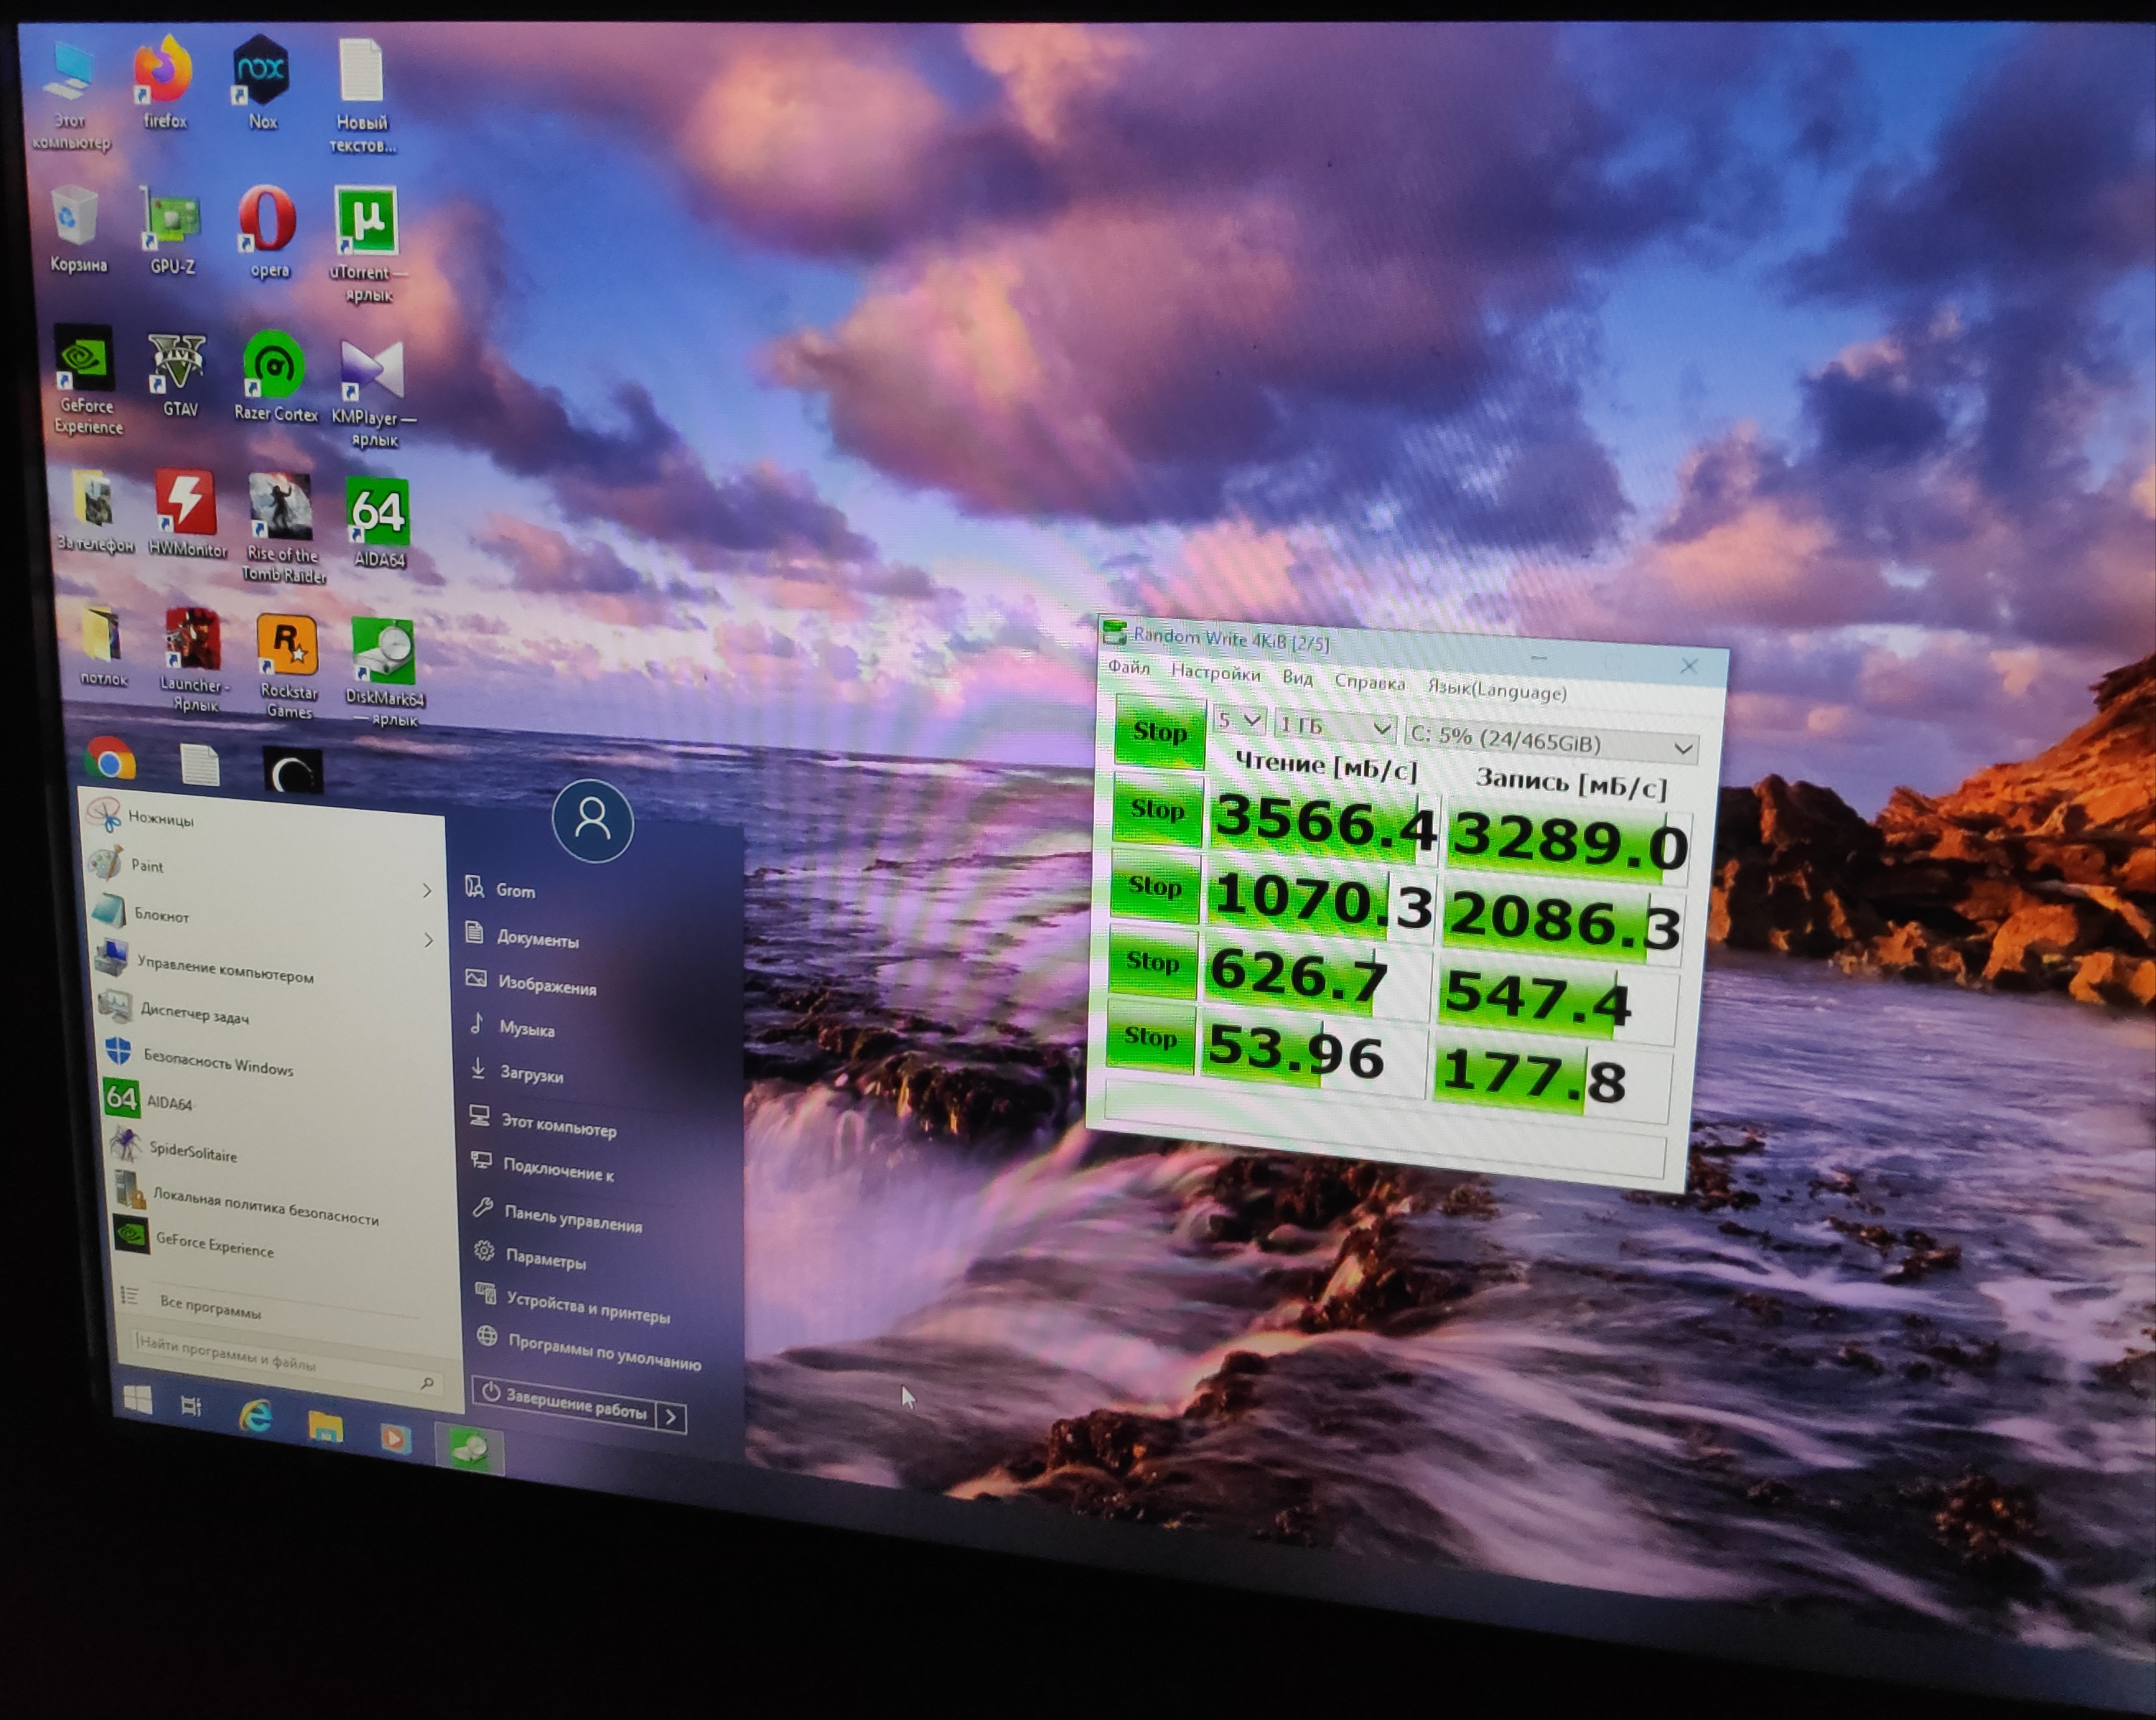Open the drive C: selection dropdown

pyautogui.click(x=1551, y=741)
